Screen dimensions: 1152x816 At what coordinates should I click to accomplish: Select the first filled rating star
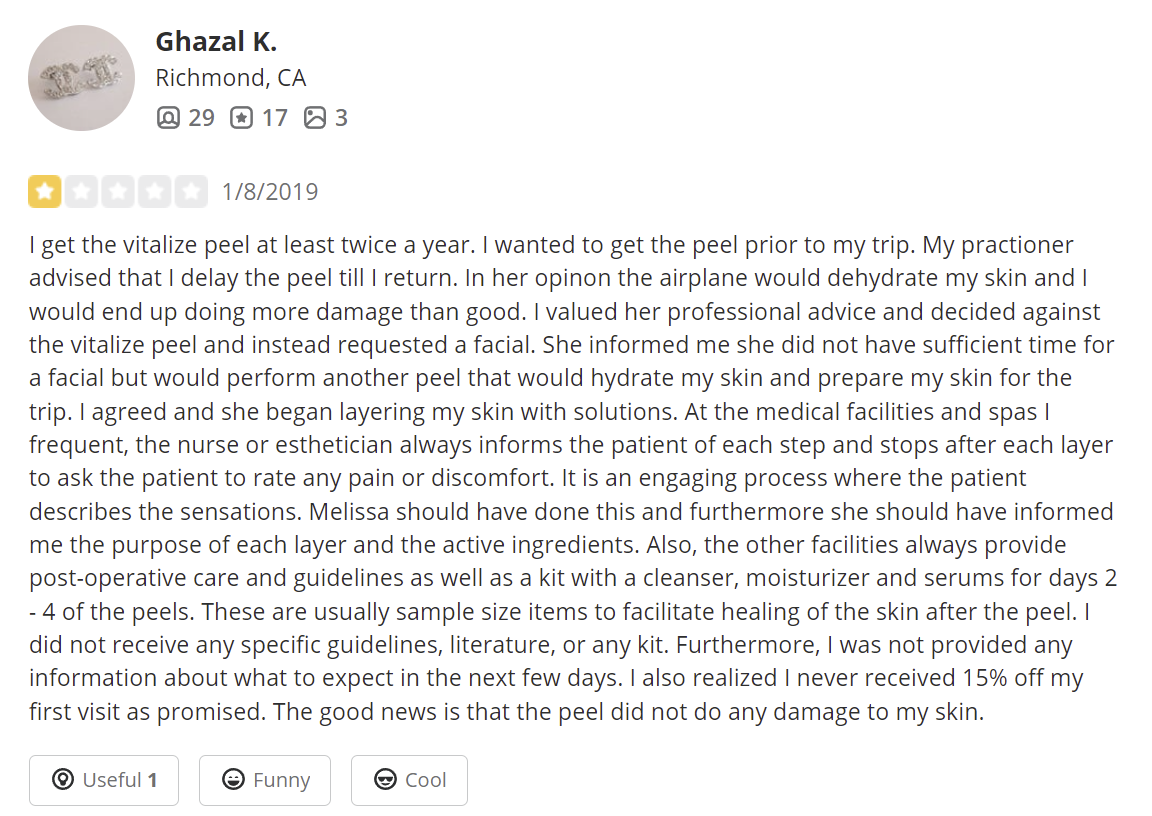click(45, 192)
